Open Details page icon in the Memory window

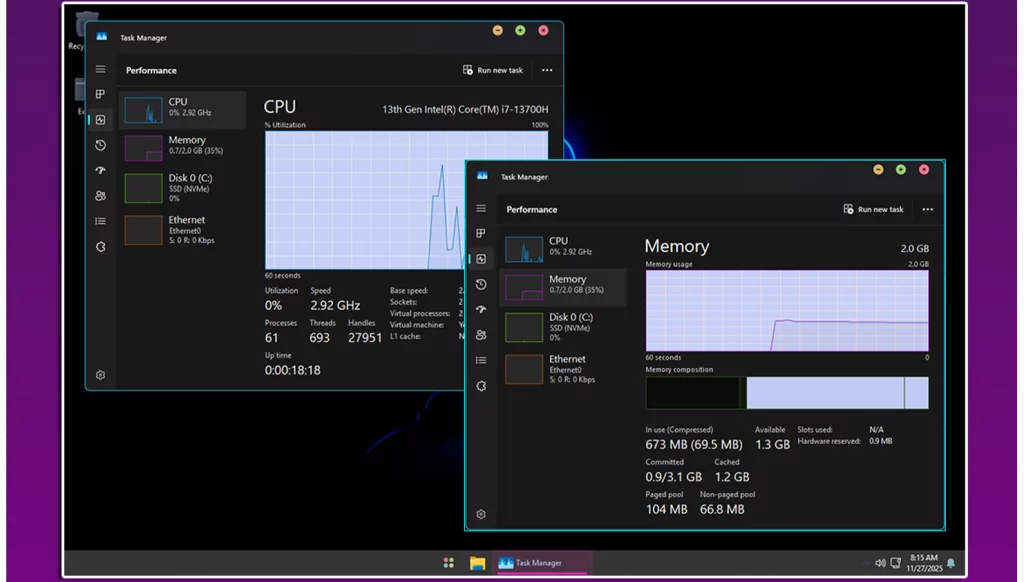coord(481,360)
